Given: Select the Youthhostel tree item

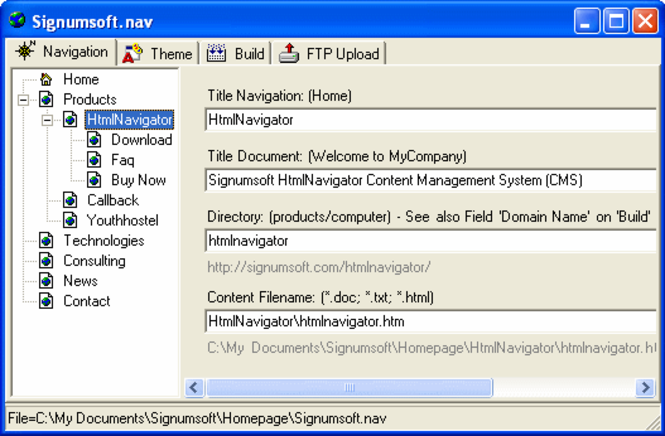Looking at the screenshot, I should tap(123, 220).
